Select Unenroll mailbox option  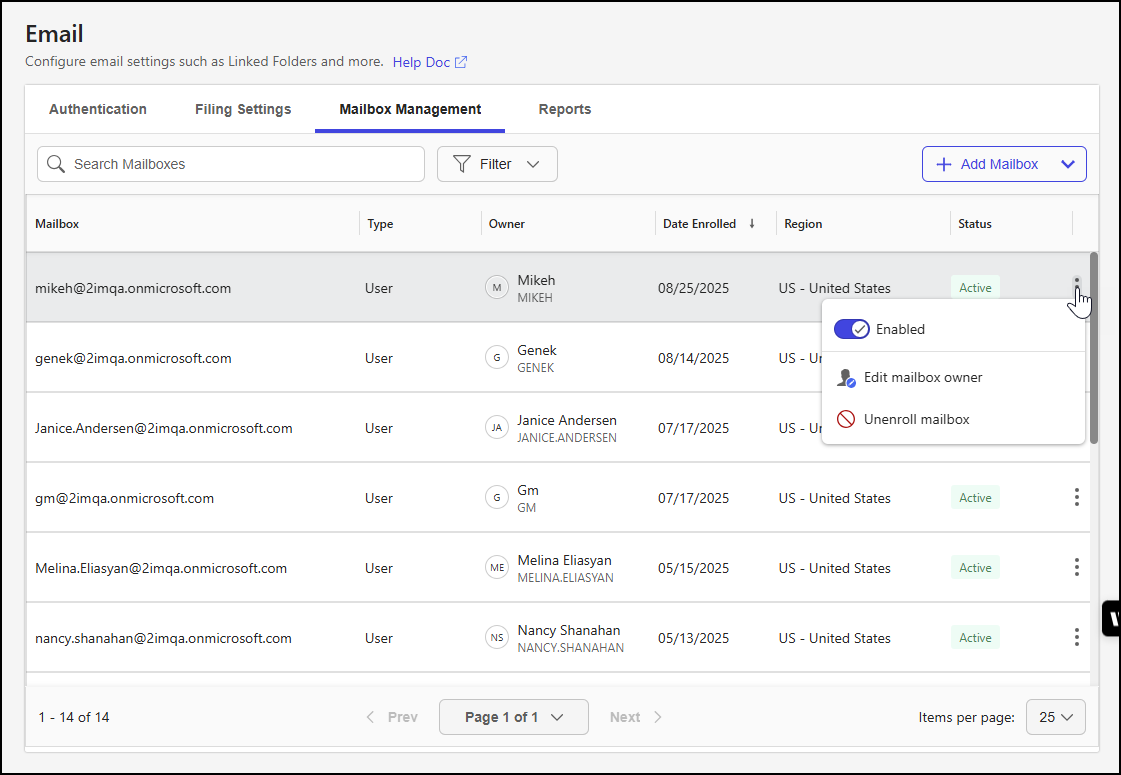pyautogui.click(x=916, y=419)
